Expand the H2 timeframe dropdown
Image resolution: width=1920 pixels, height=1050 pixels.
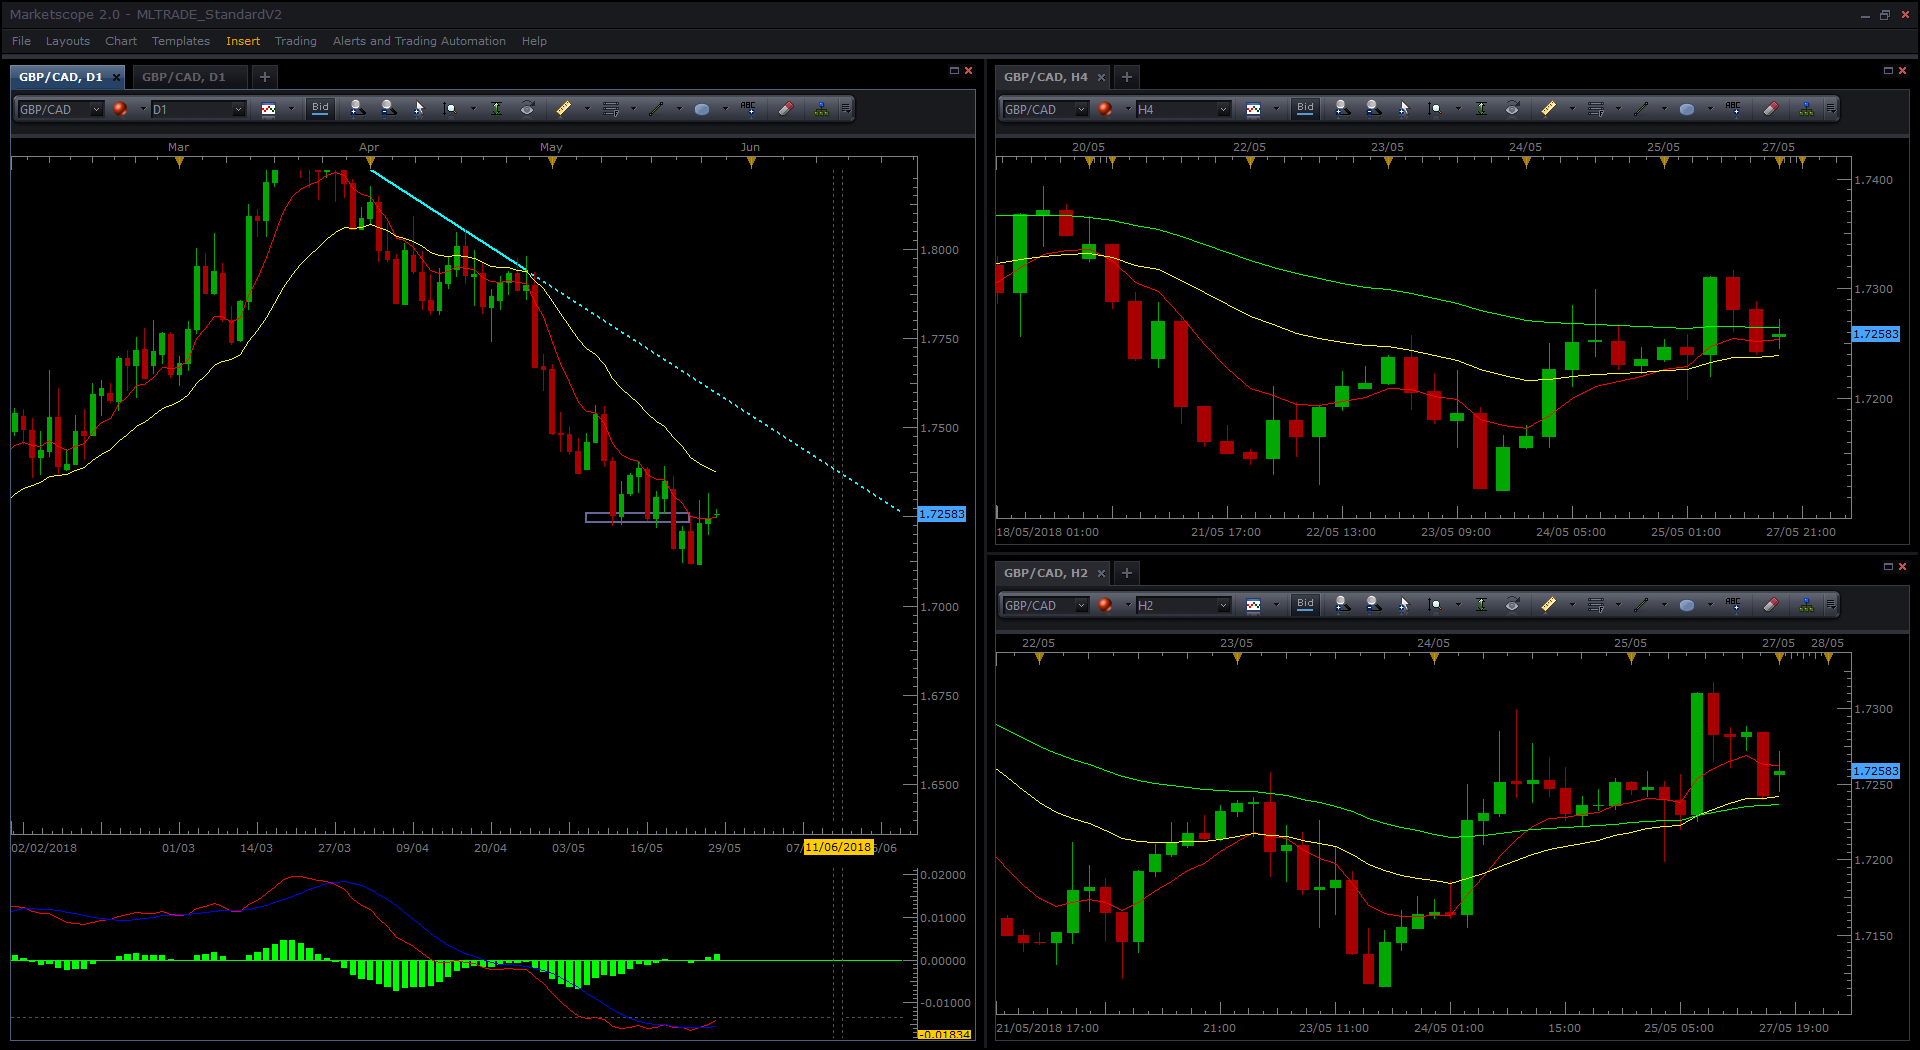point(1223,605)
